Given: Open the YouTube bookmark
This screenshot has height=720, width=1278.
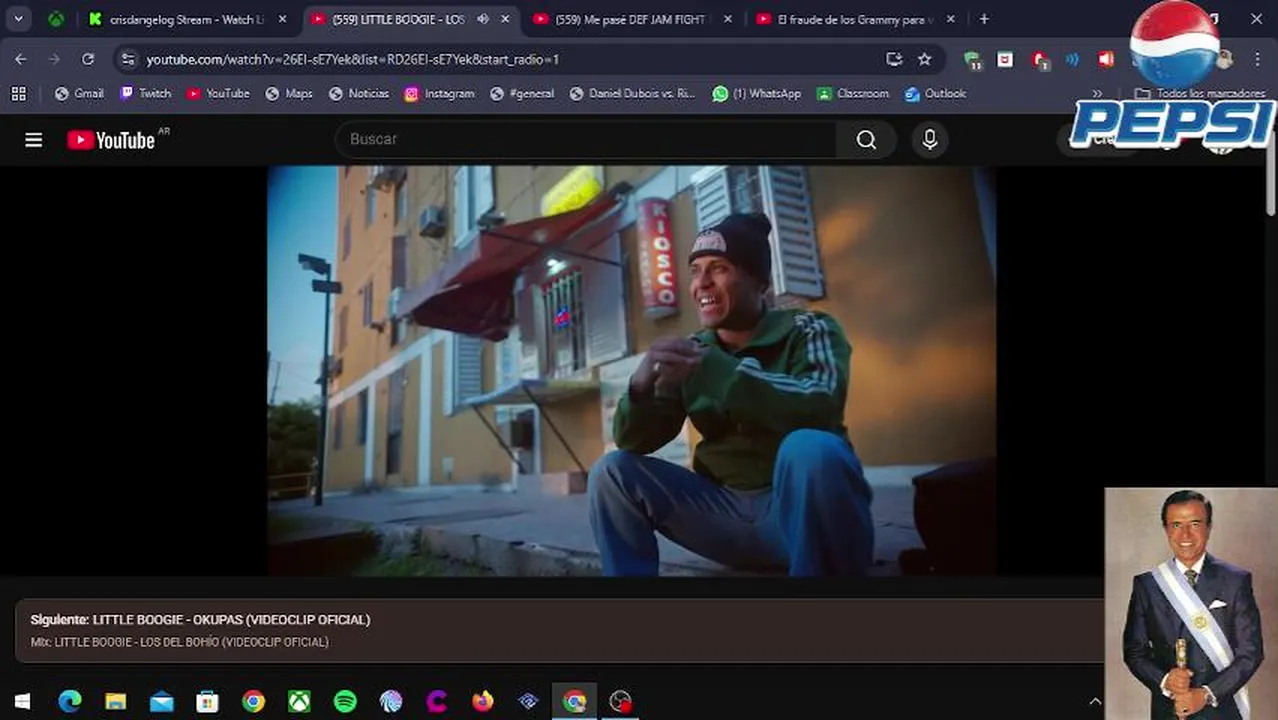Looking at the screenshot, I should pos(217,93).
